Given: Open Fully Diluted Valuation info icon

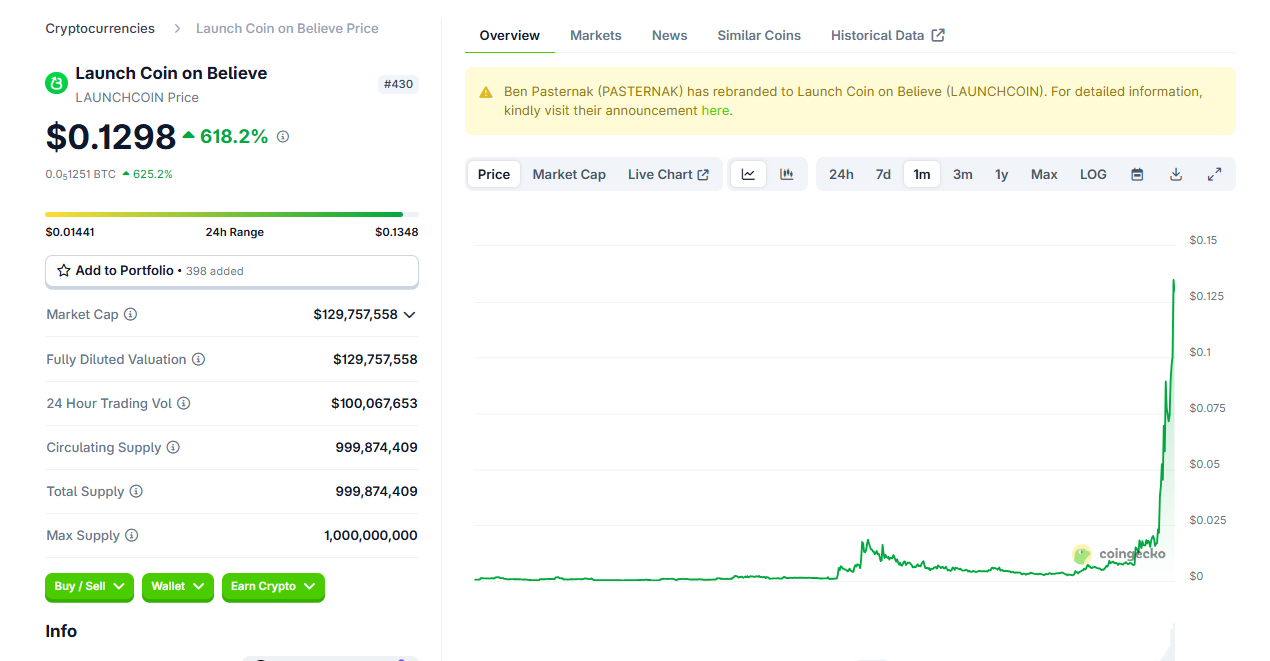Looking at the screenshot, I should [x=198, y=359].
